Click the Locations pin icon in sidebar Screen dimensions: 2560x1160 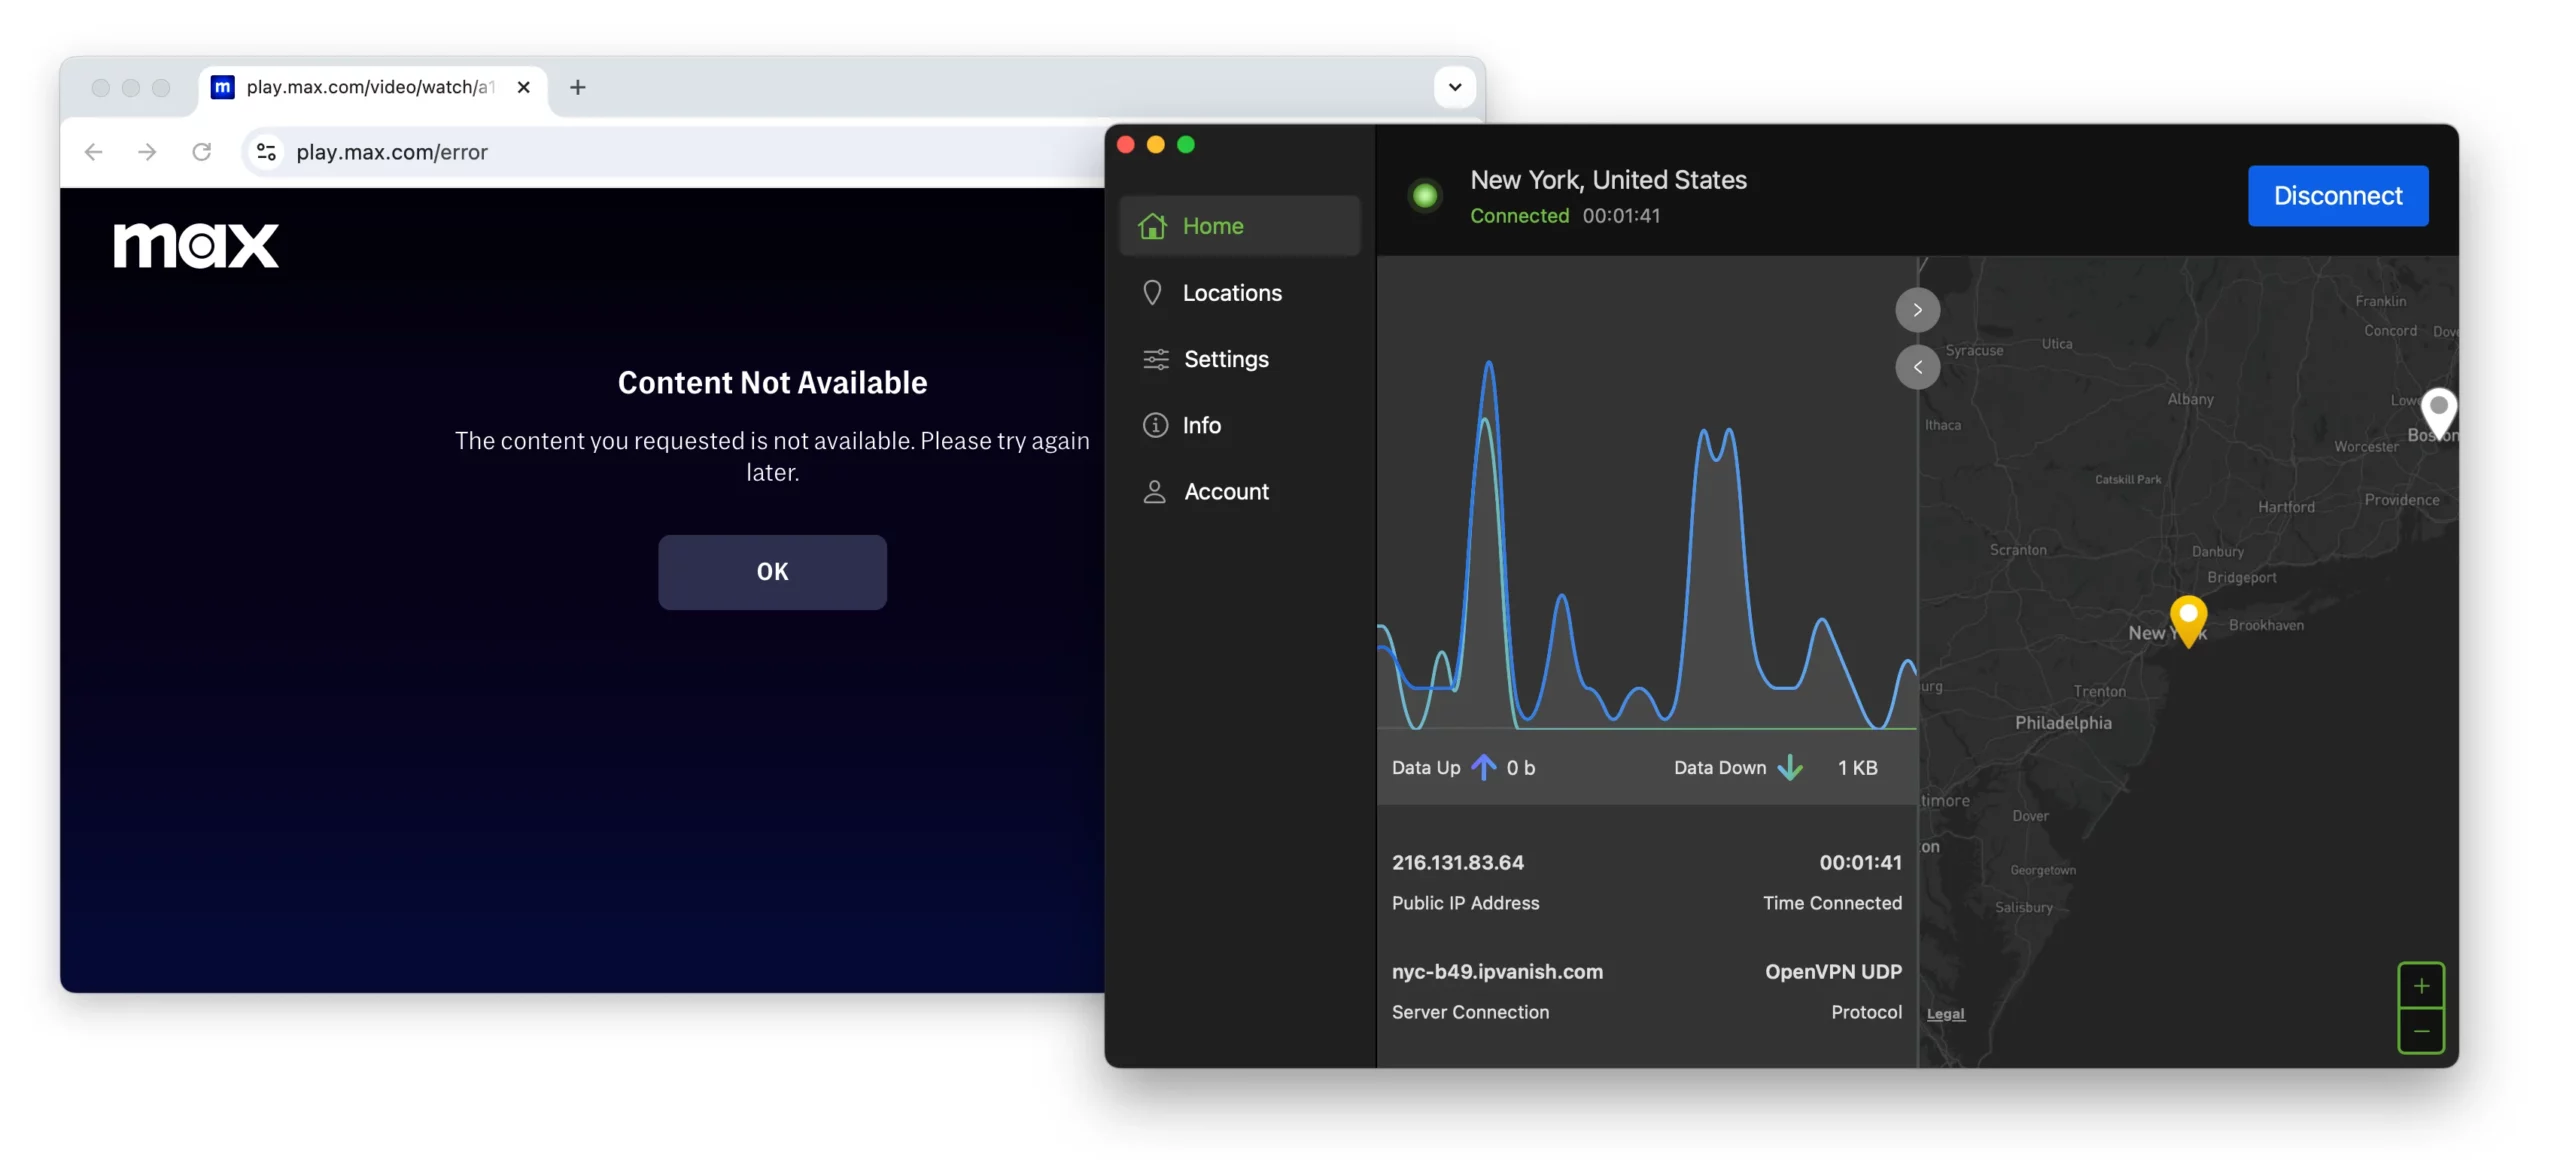coord(1152,293)
